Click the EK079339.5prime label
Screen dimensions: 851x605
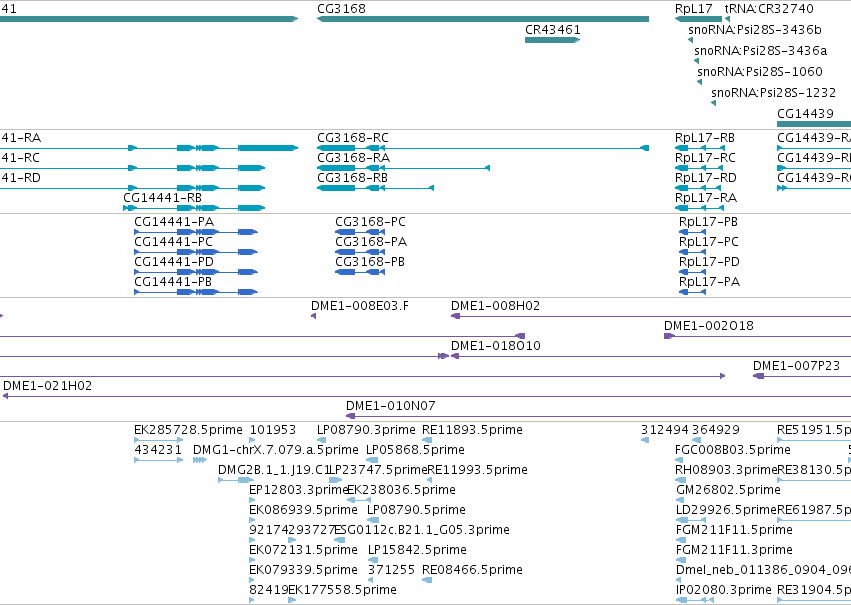point(303,570)
